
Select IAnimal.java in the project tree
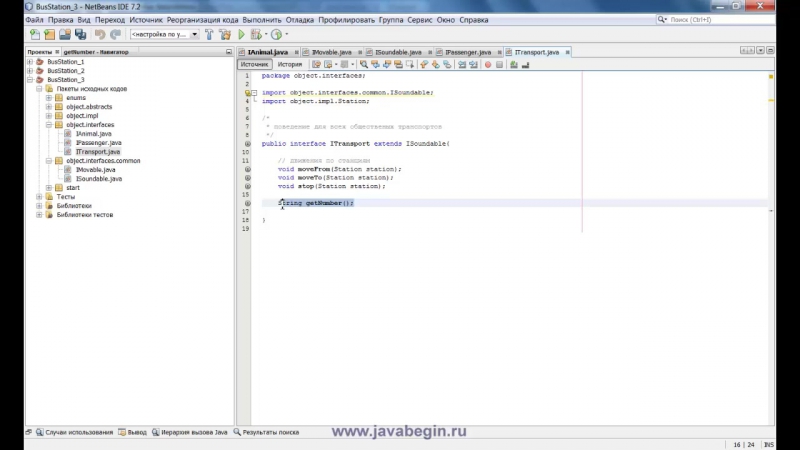point(93,133)
